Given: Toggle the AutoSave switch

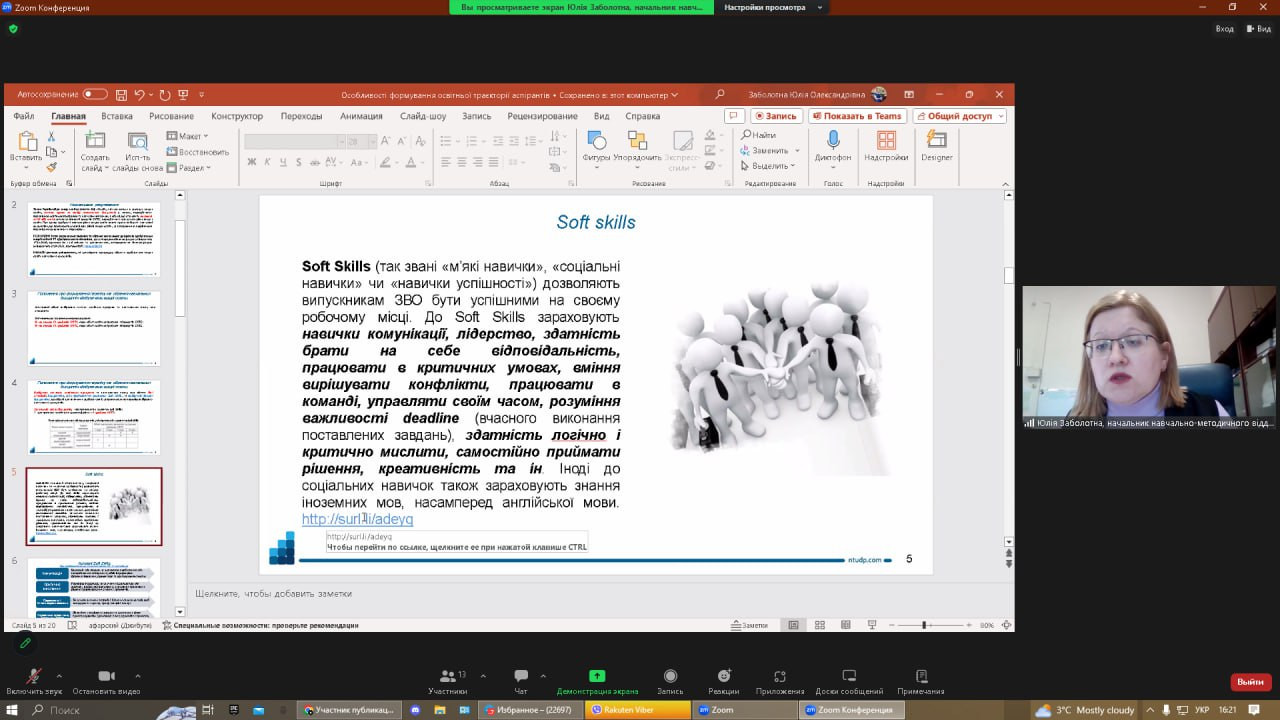Looking at the screenshot, I should [95, 94].
